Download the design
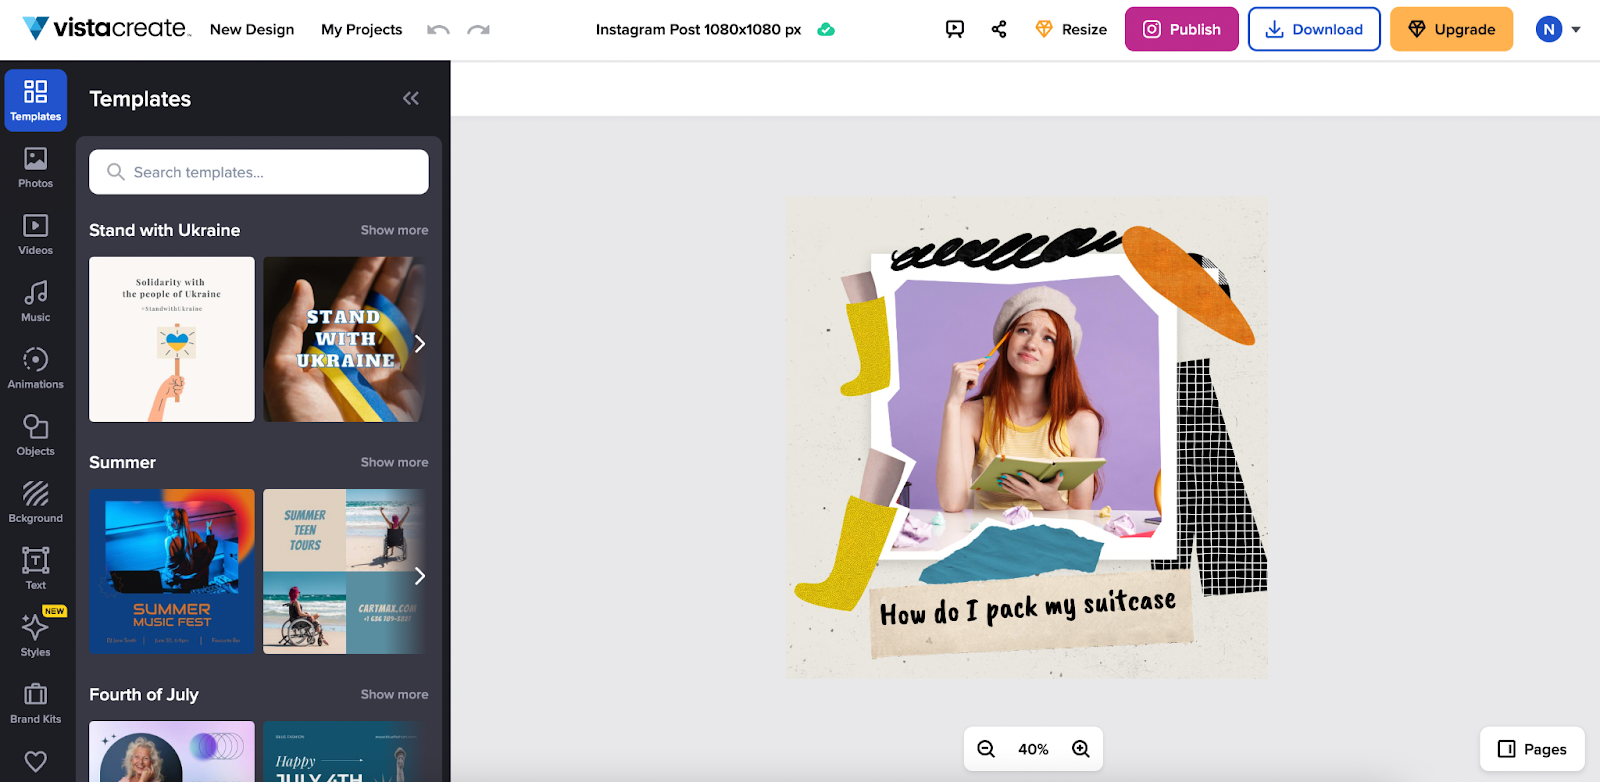The image size is (1600, 782). [x=1314, y=29]
